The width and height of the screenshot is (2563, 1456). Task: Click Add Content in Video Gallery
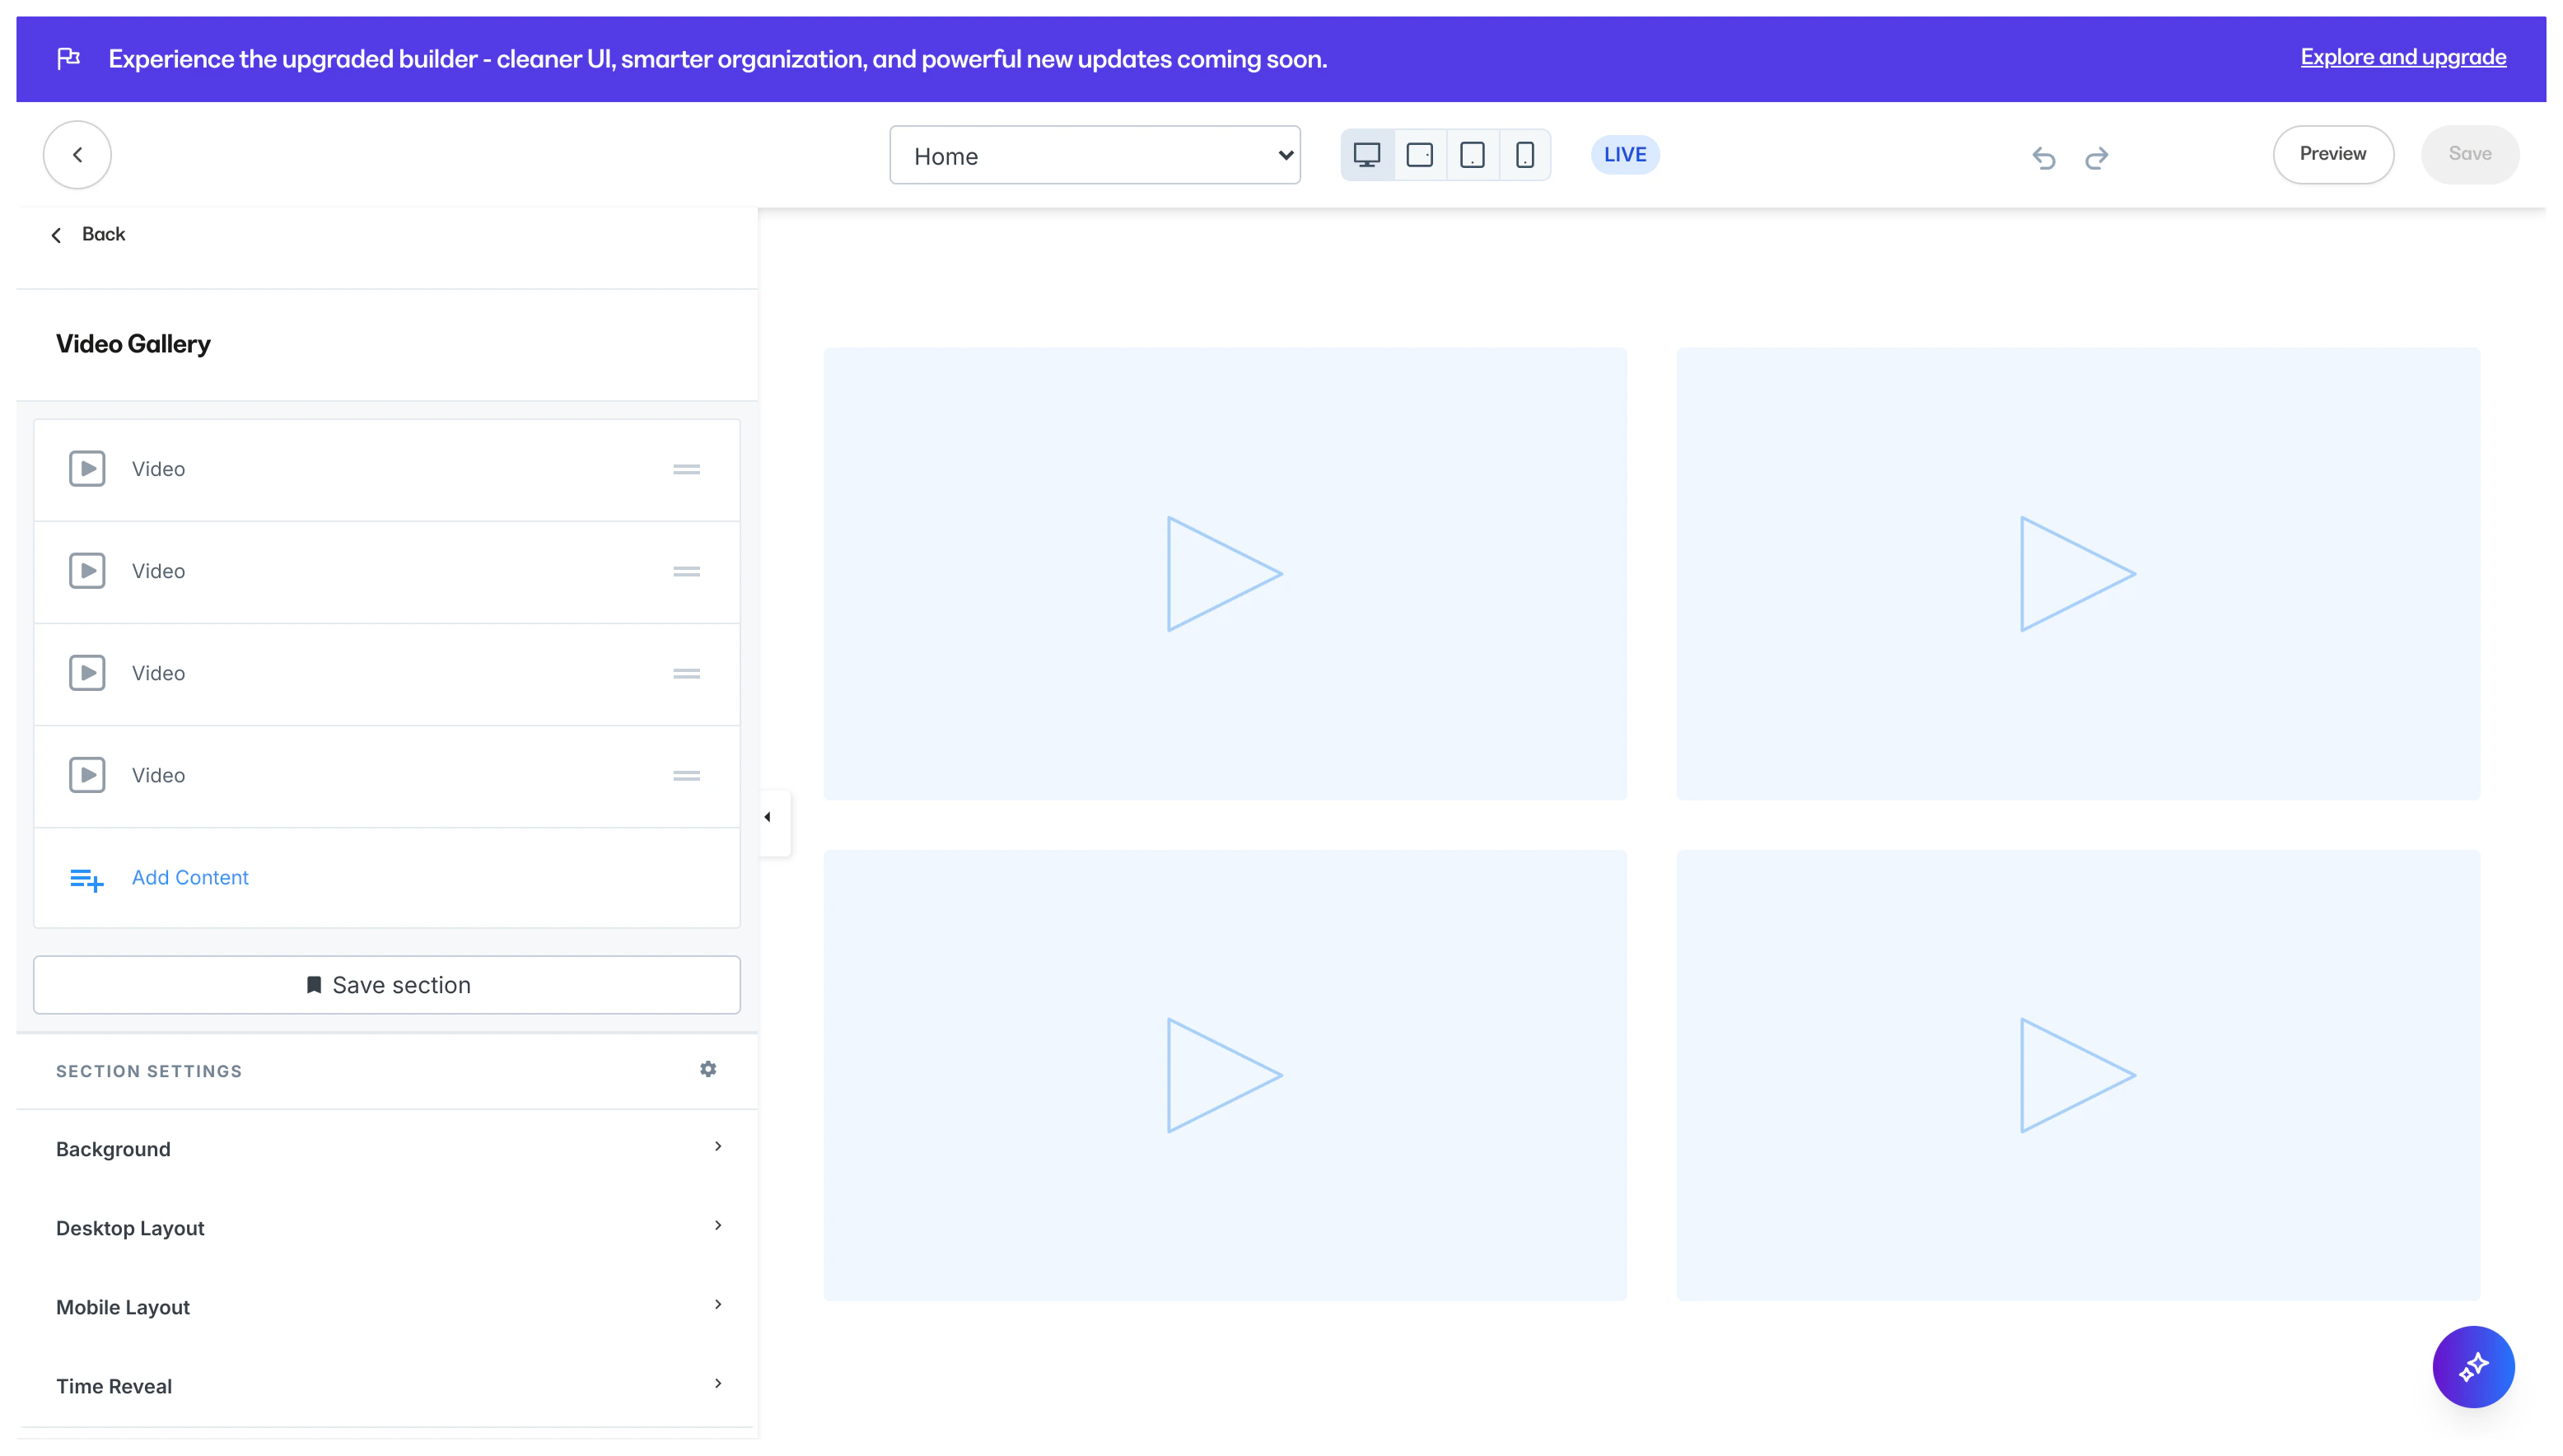coord(190,877)
